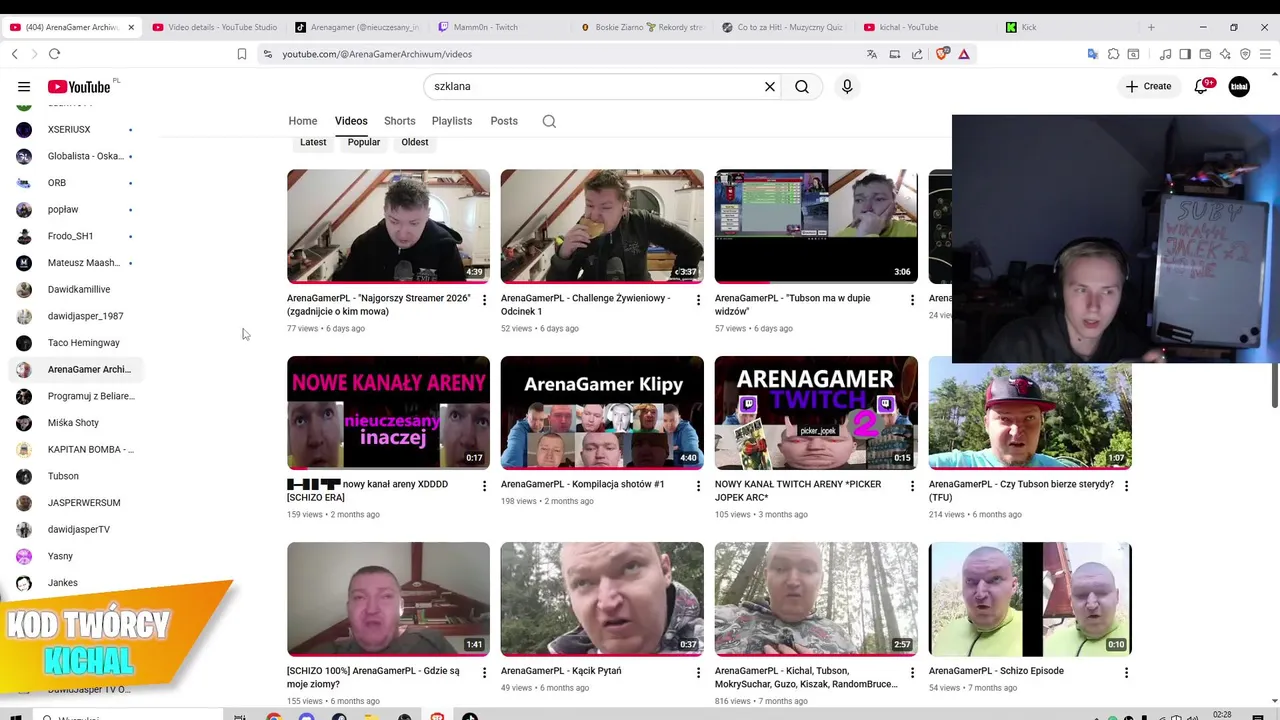Open Chrome from the taskbar
Image resolution: width=1280 pixels, height=720 pixels.
274,716
